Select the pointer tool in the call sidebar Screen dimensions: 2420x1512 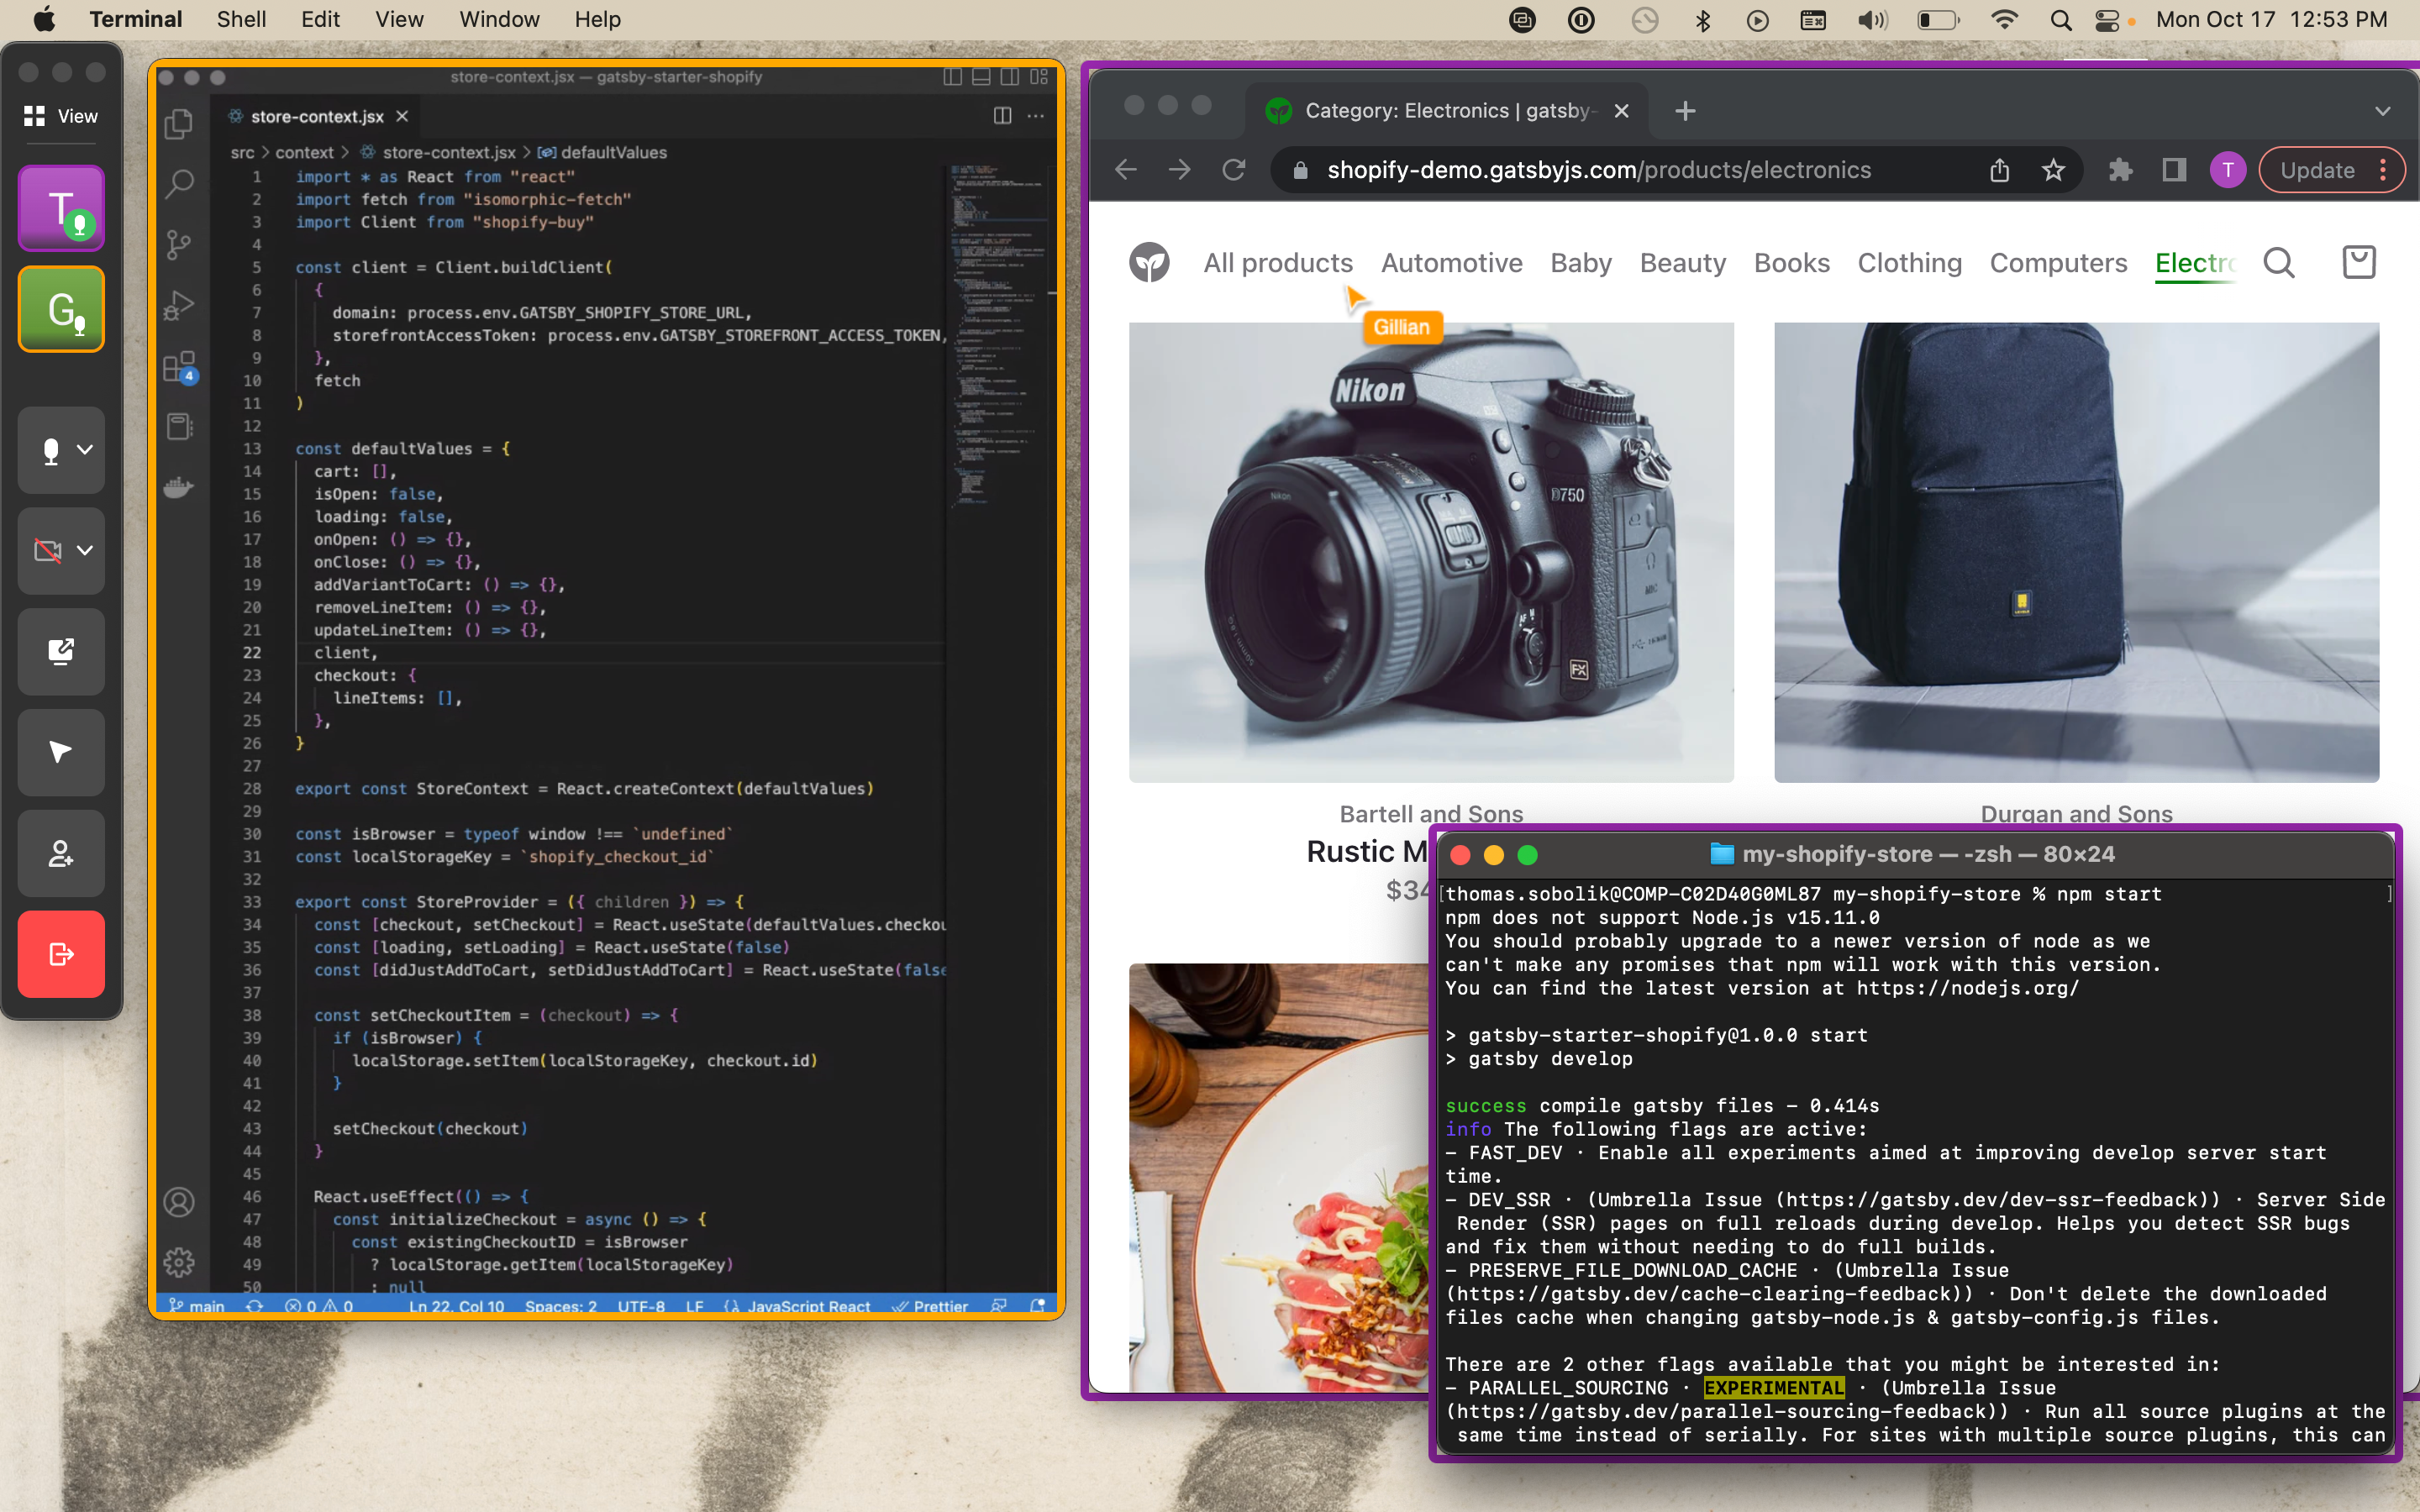60,752
